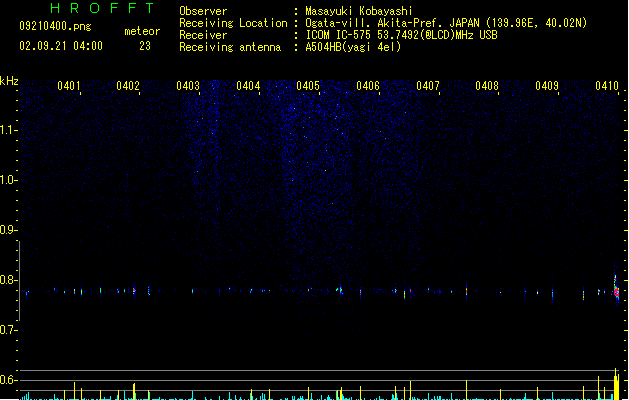Click the 0406 time marker
The image size is (629, 400).
(368, 86)
